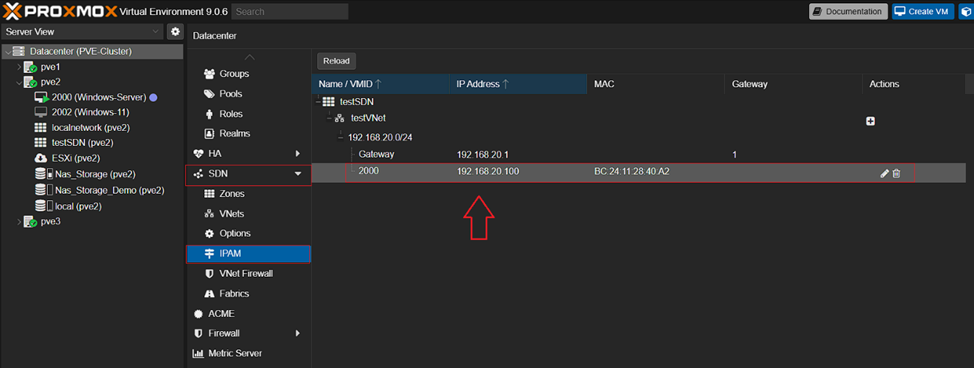Click the Create CT cube icon button

point(966,11)
